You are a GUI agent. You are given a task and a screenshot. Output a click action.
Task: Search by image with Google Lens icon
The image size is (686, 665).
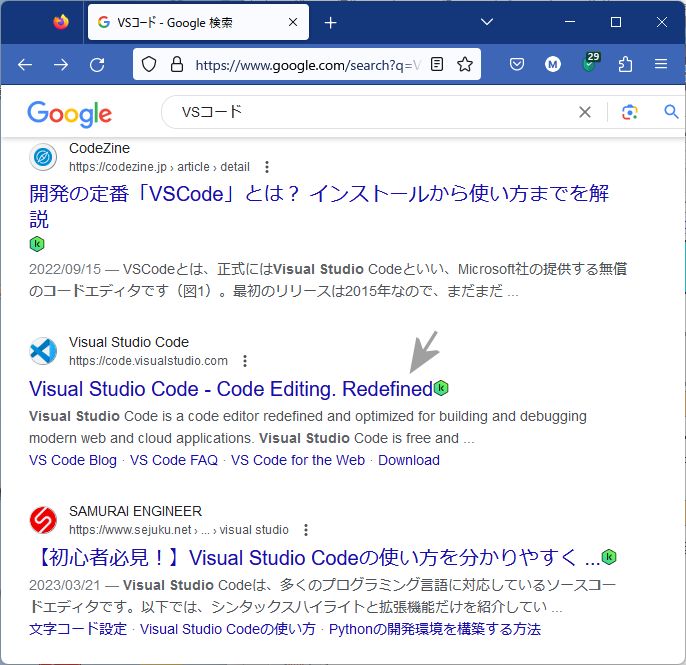point(630,112)
